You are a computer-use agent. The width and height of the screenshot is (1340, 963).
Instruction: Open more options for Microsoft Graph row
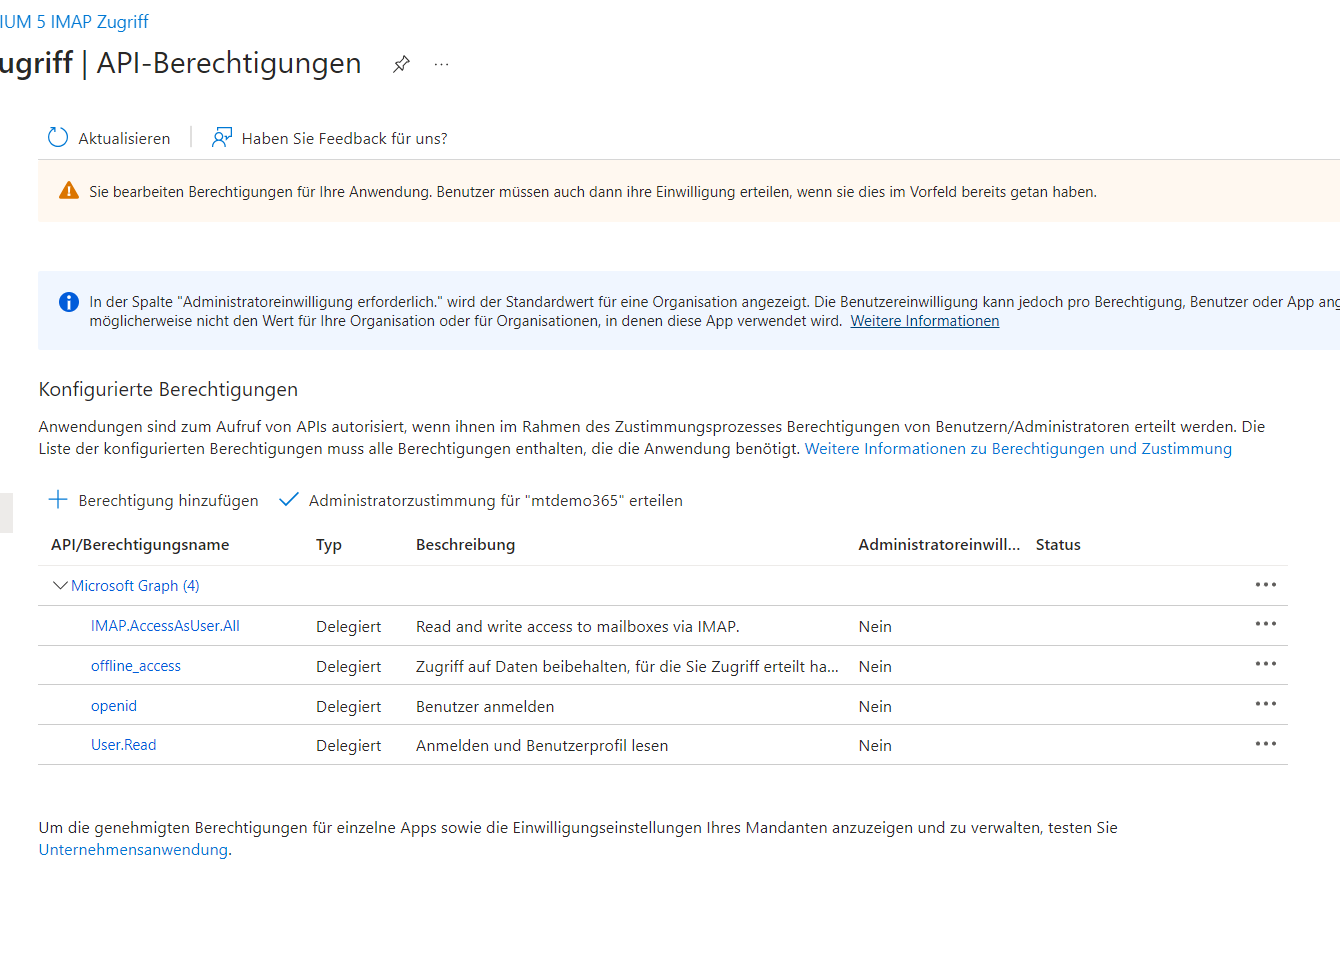point(1265,585)
